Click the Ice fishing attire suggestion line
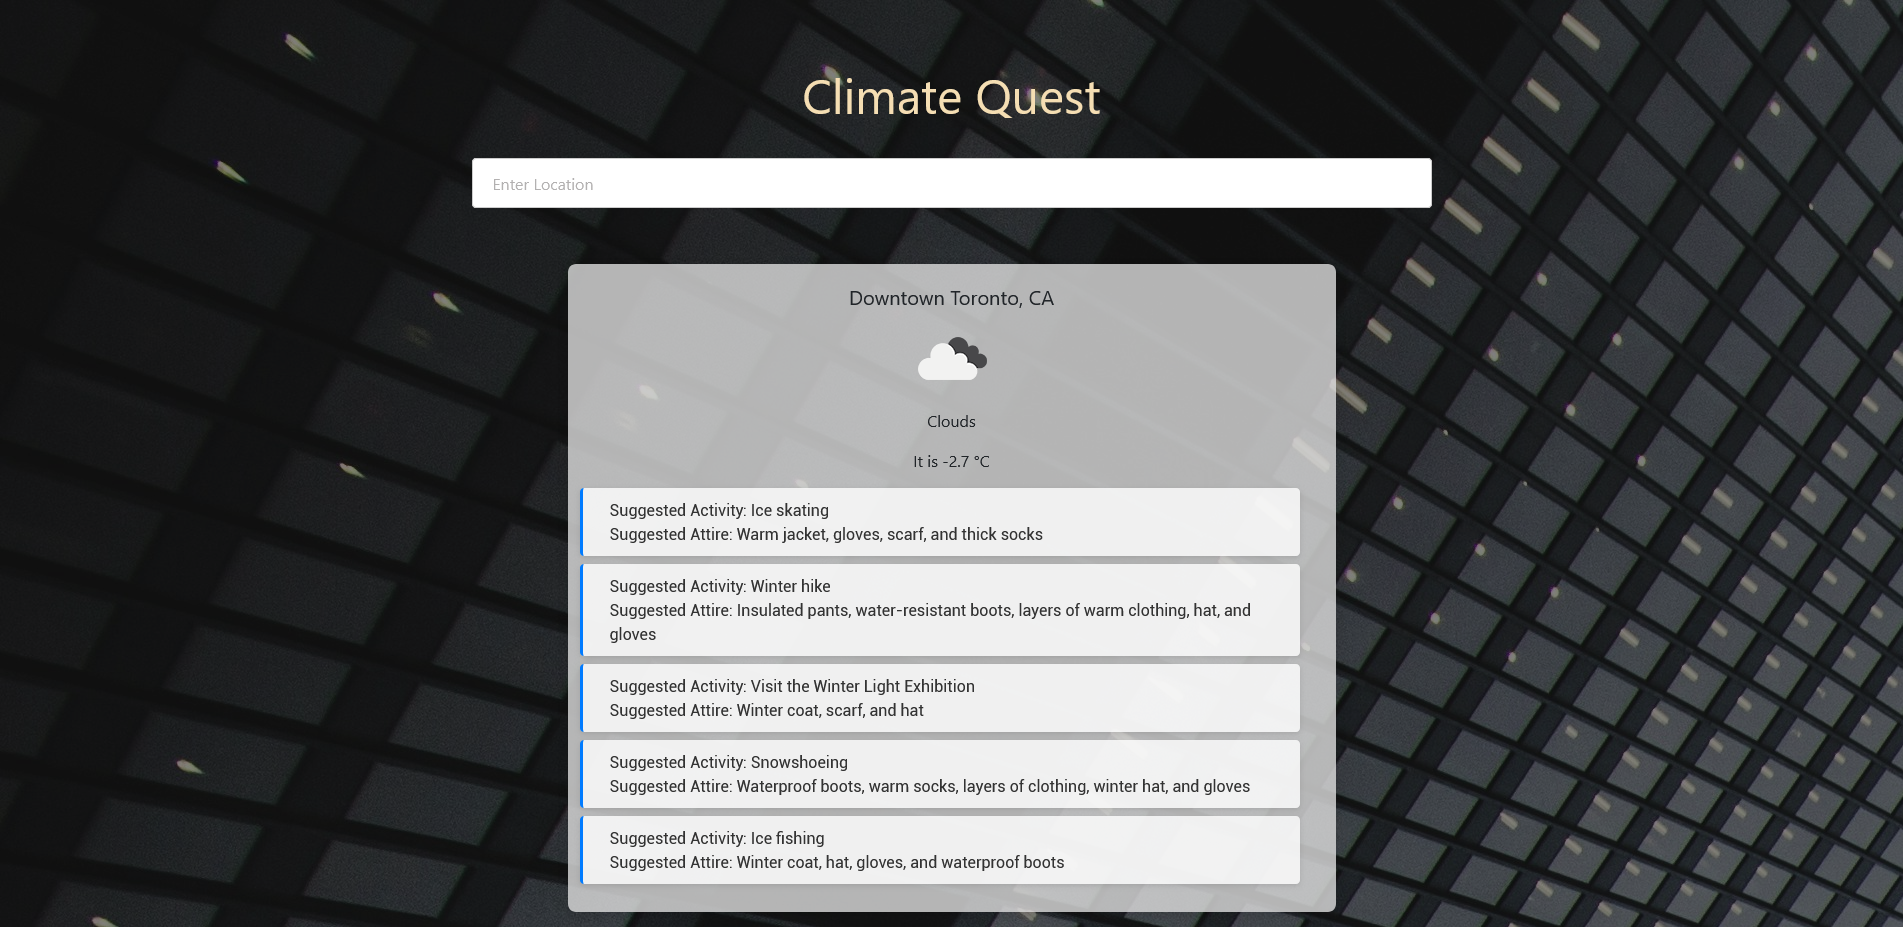The height and width of the screenshot is (927, 1903). coord(837,862)
